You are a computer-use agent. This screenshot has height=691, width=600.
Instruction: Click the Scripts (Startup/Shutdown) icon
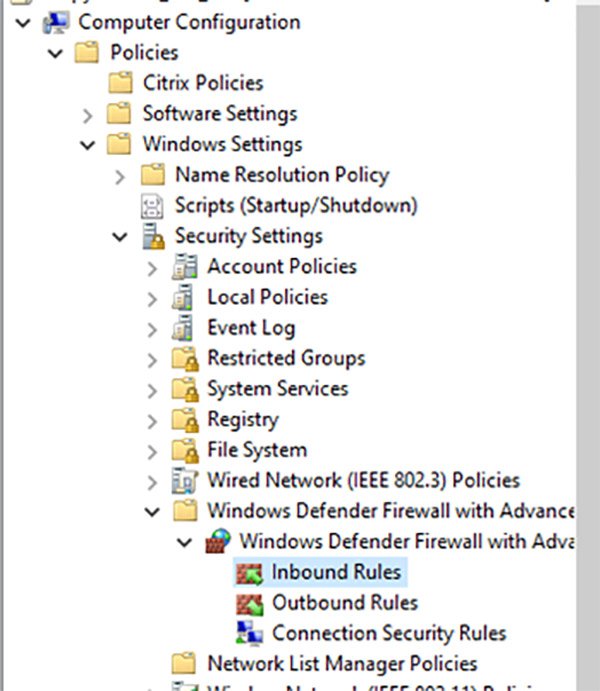pyautogui.click(x=152, y=205)
